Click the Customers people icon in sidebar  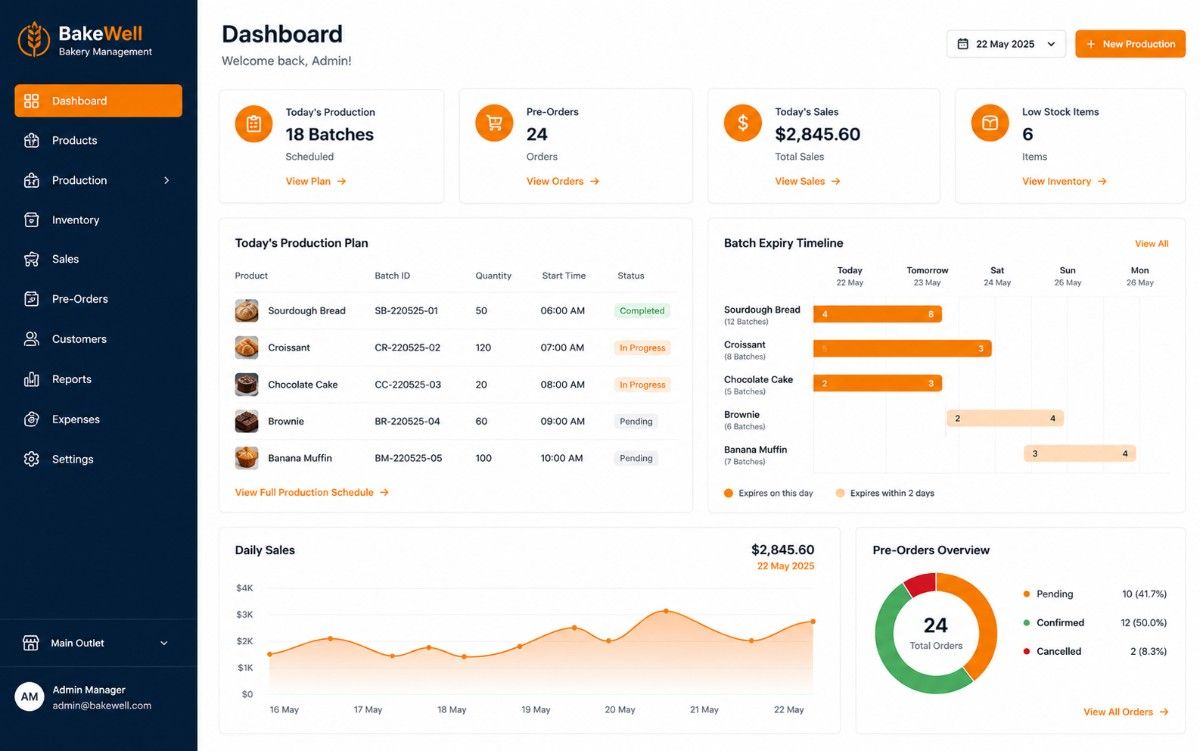coord(31,339)
